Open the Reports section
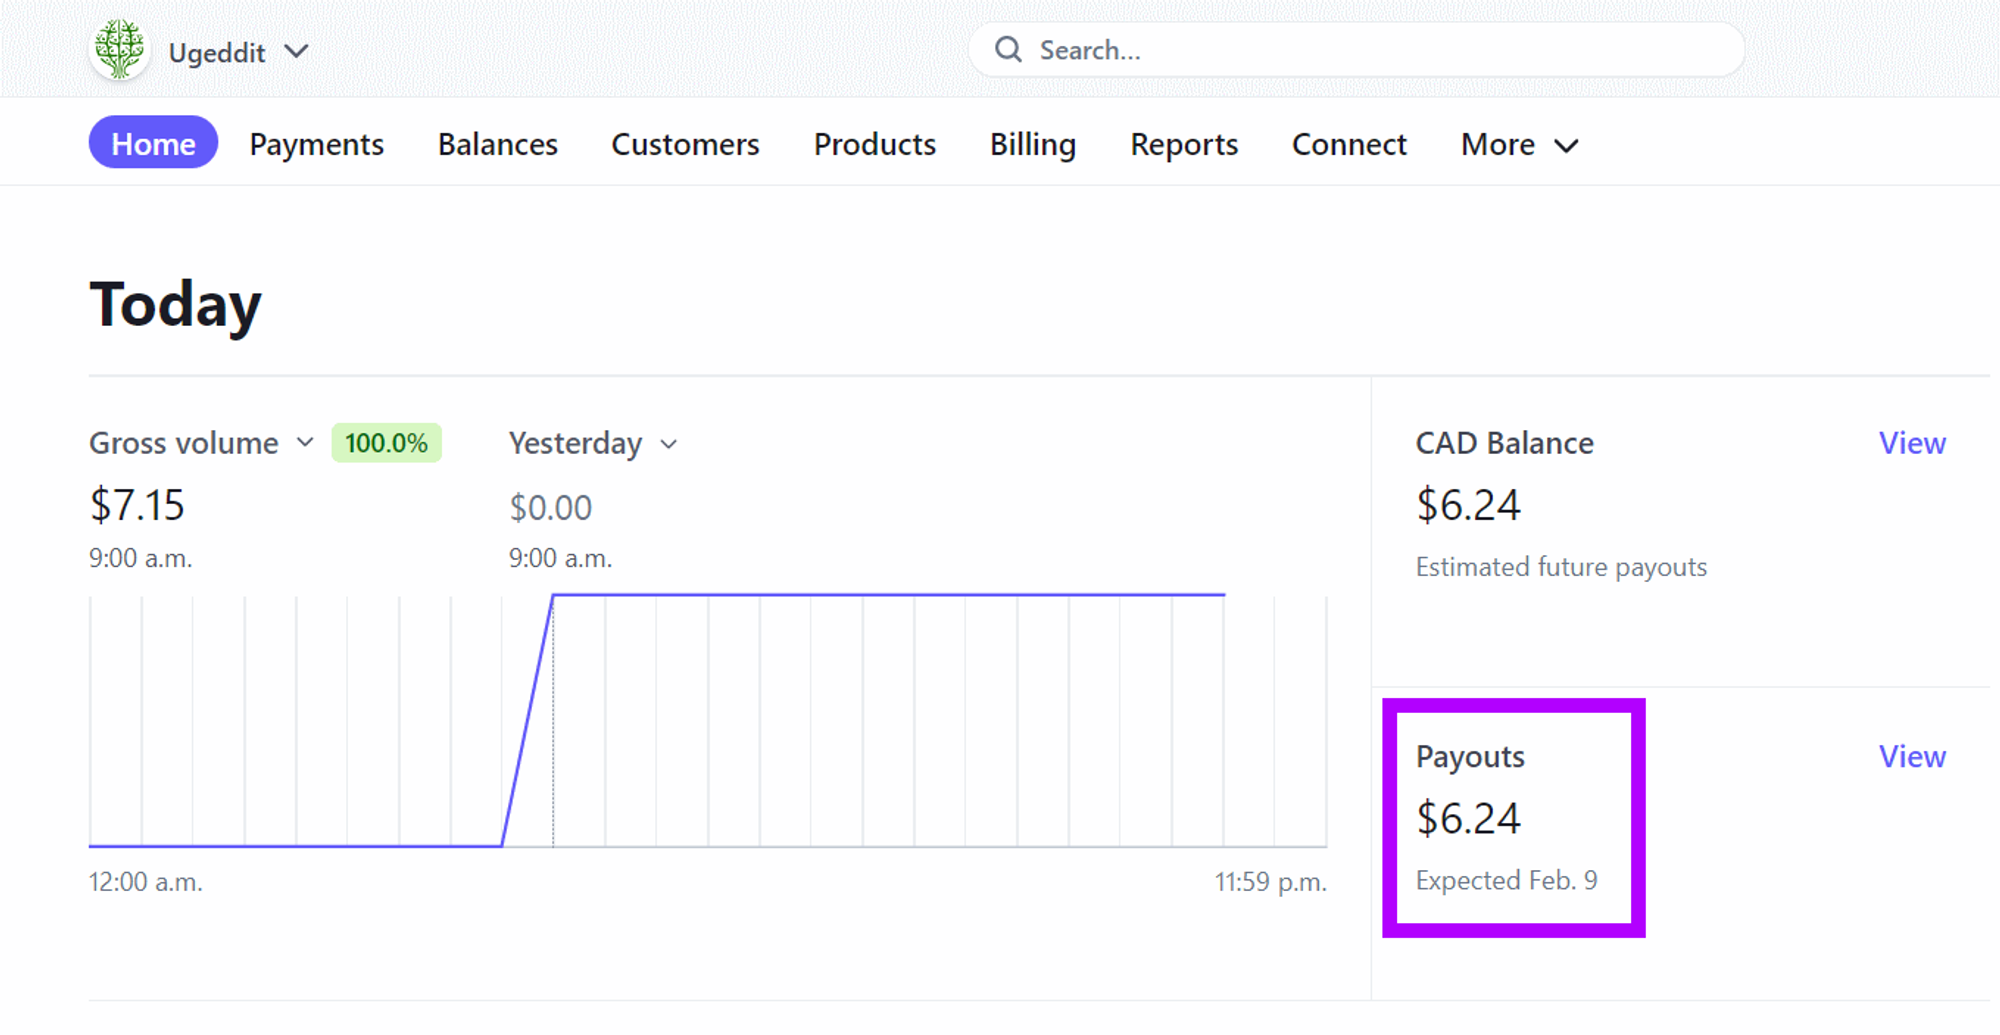Screen dimensions: 2000x1035 tap(1184, 144)
